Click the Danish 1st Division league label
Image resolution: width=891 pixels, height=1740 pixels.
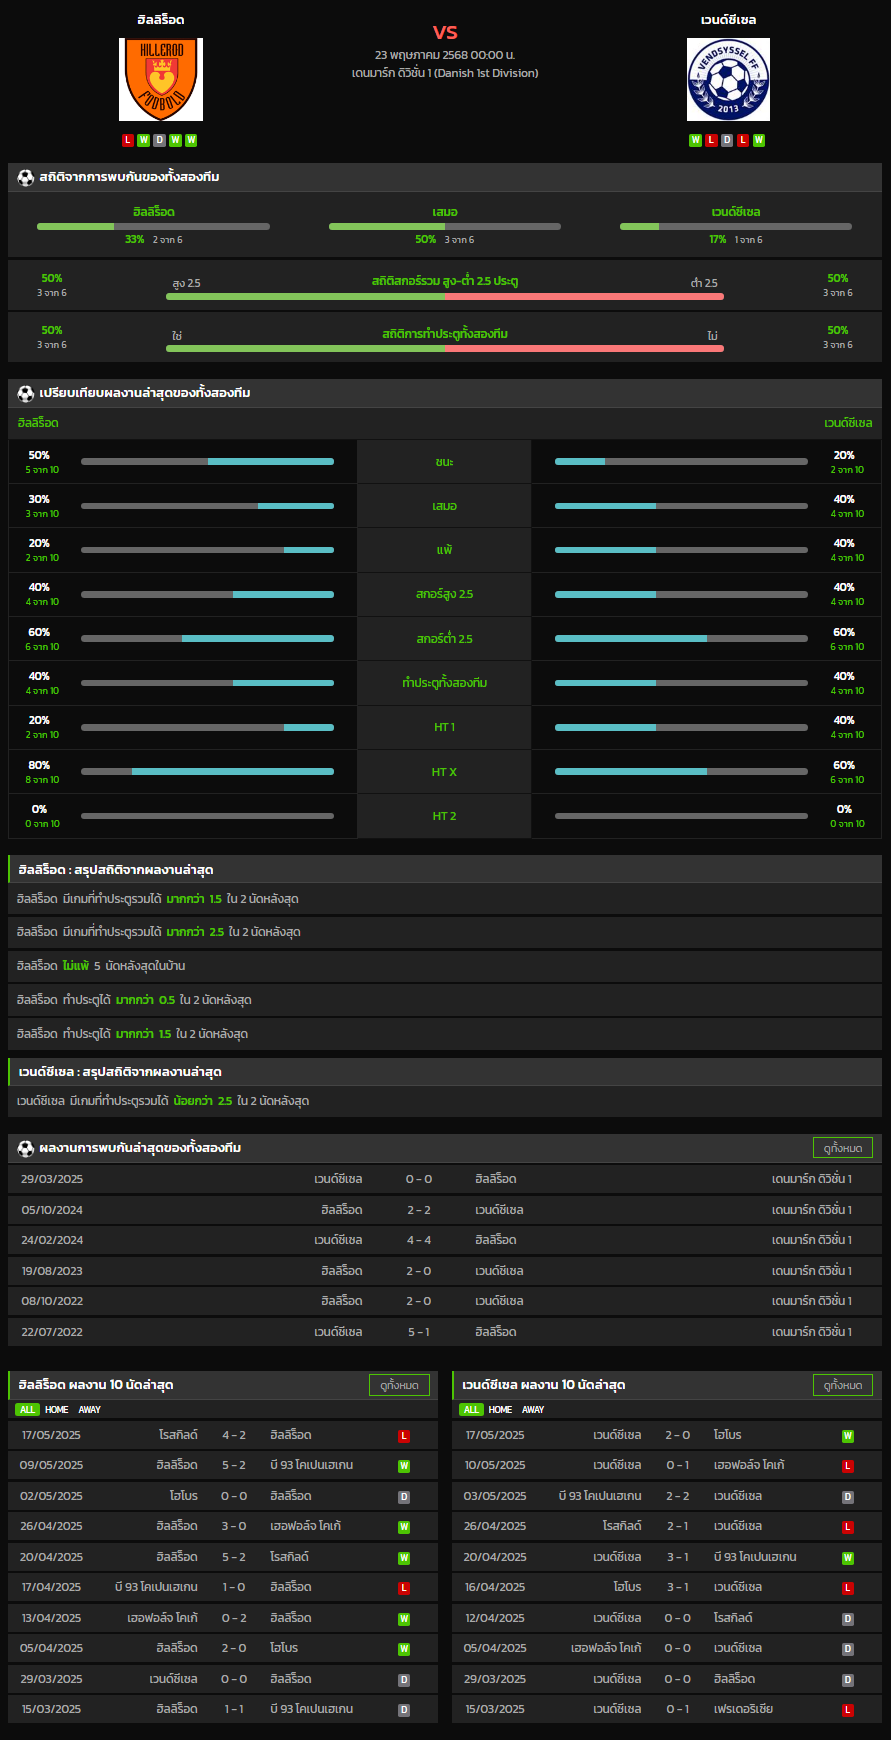point(445,73)
